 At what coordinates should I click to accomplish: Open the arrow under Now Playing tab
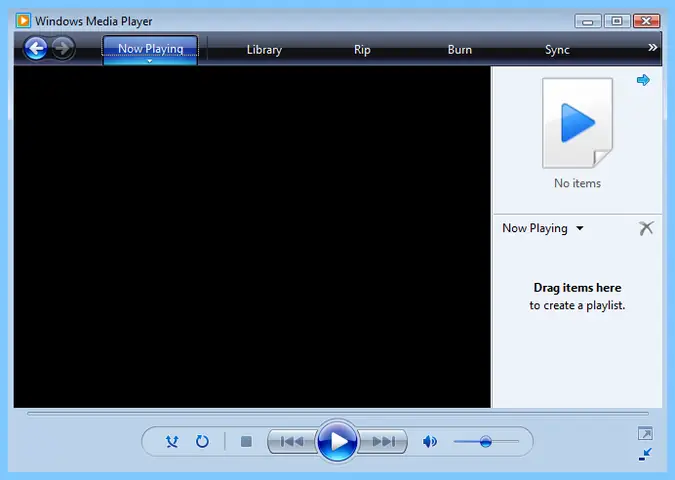pos(150,61)
